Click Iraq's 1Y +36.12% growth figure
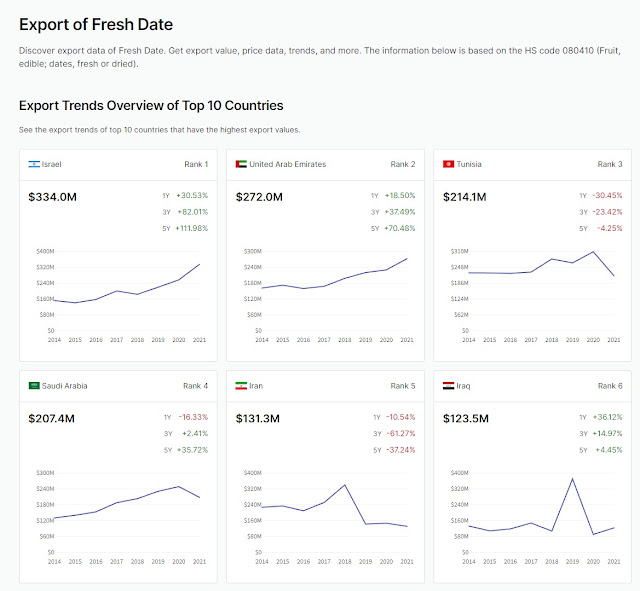Viewport: 640px width, 591px height. pos(607,417)
